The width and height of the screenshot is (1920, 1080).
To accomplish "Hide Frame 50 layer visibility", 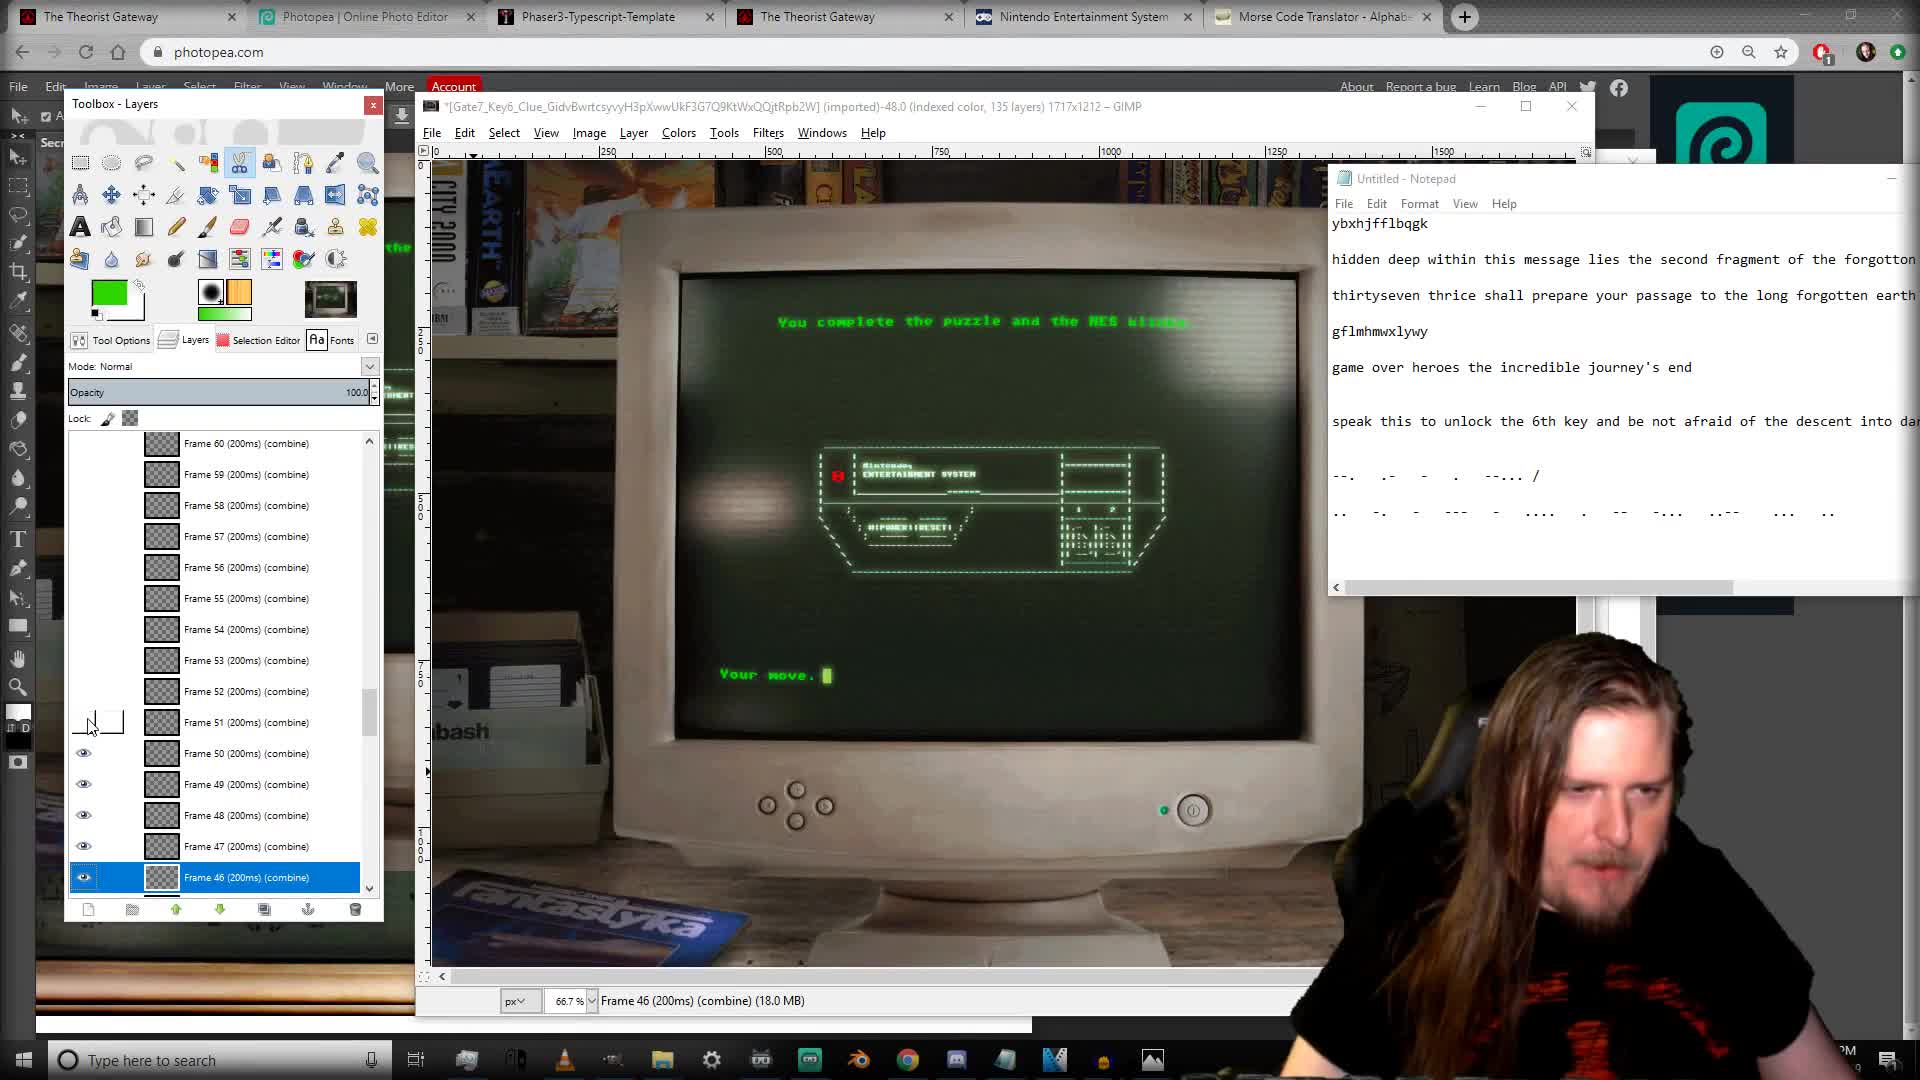I will point(84,753).
